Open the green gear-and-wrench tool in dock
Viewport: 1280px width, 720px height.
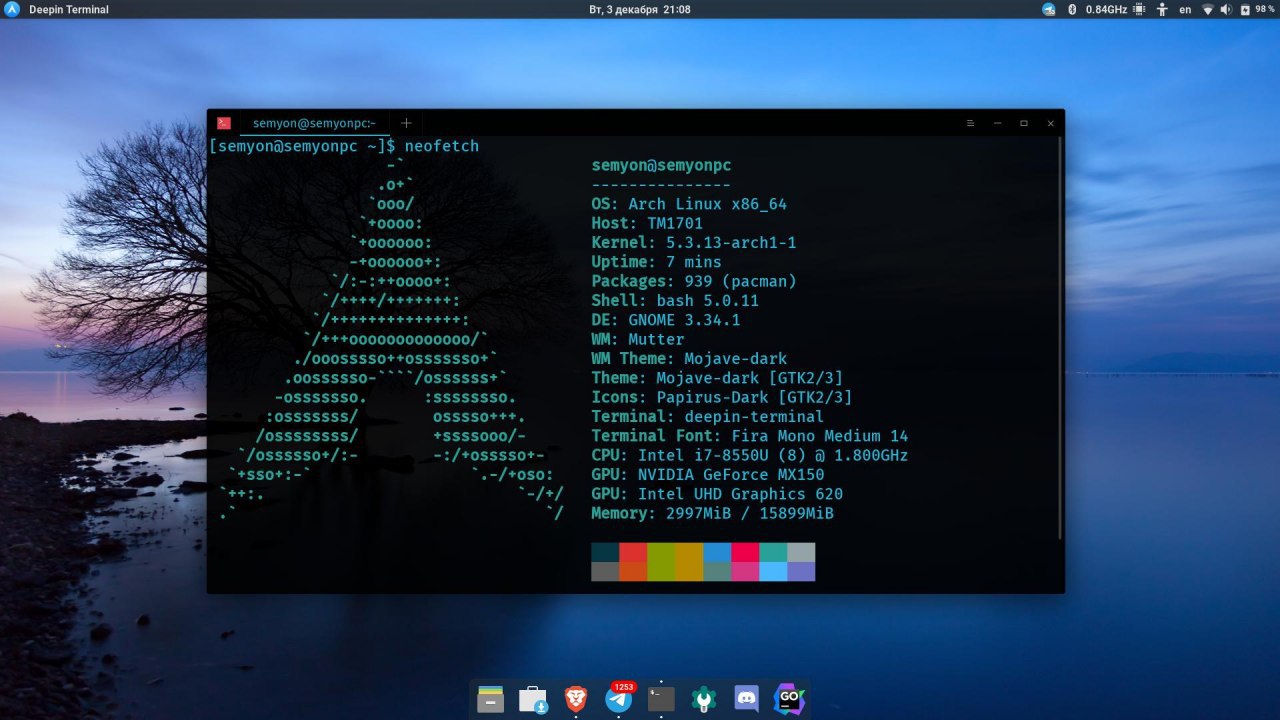(x=704, y=699)
